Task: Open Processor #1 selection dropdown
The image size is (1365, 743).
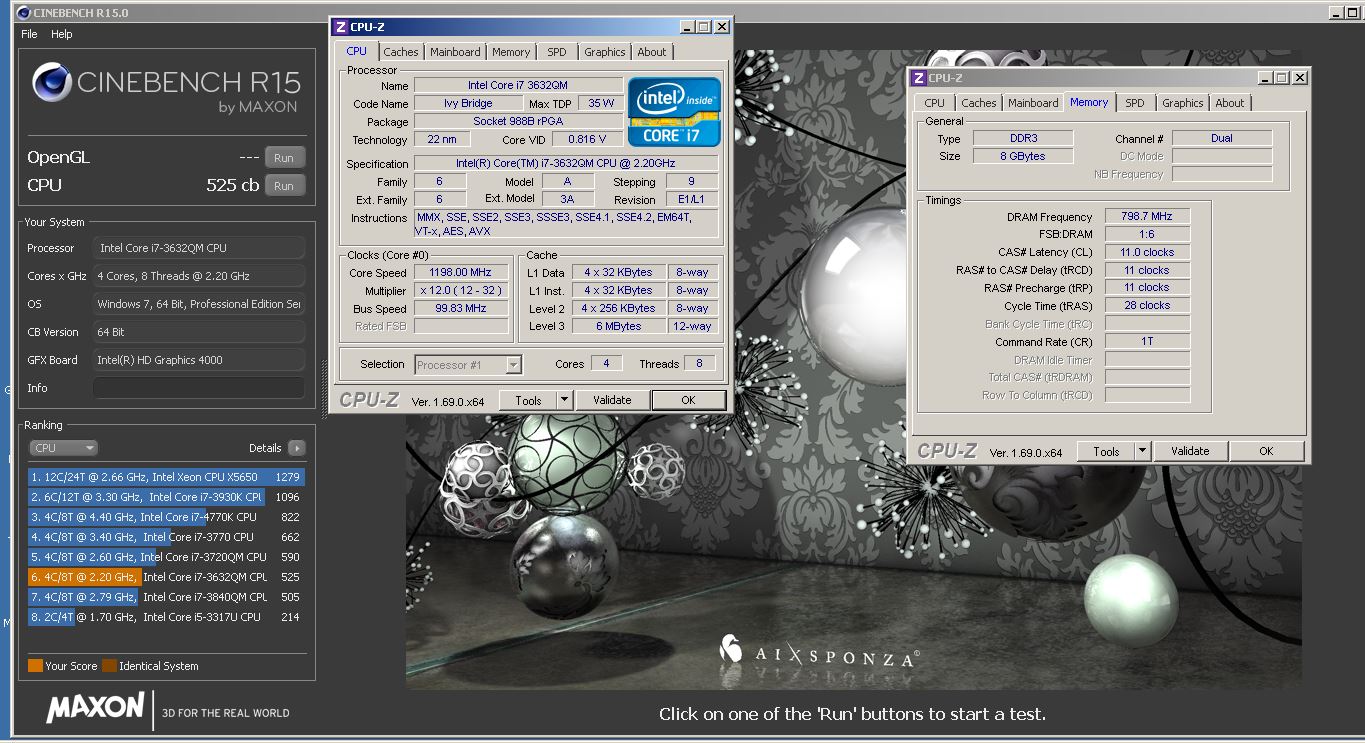Action: tap(468, 365)
